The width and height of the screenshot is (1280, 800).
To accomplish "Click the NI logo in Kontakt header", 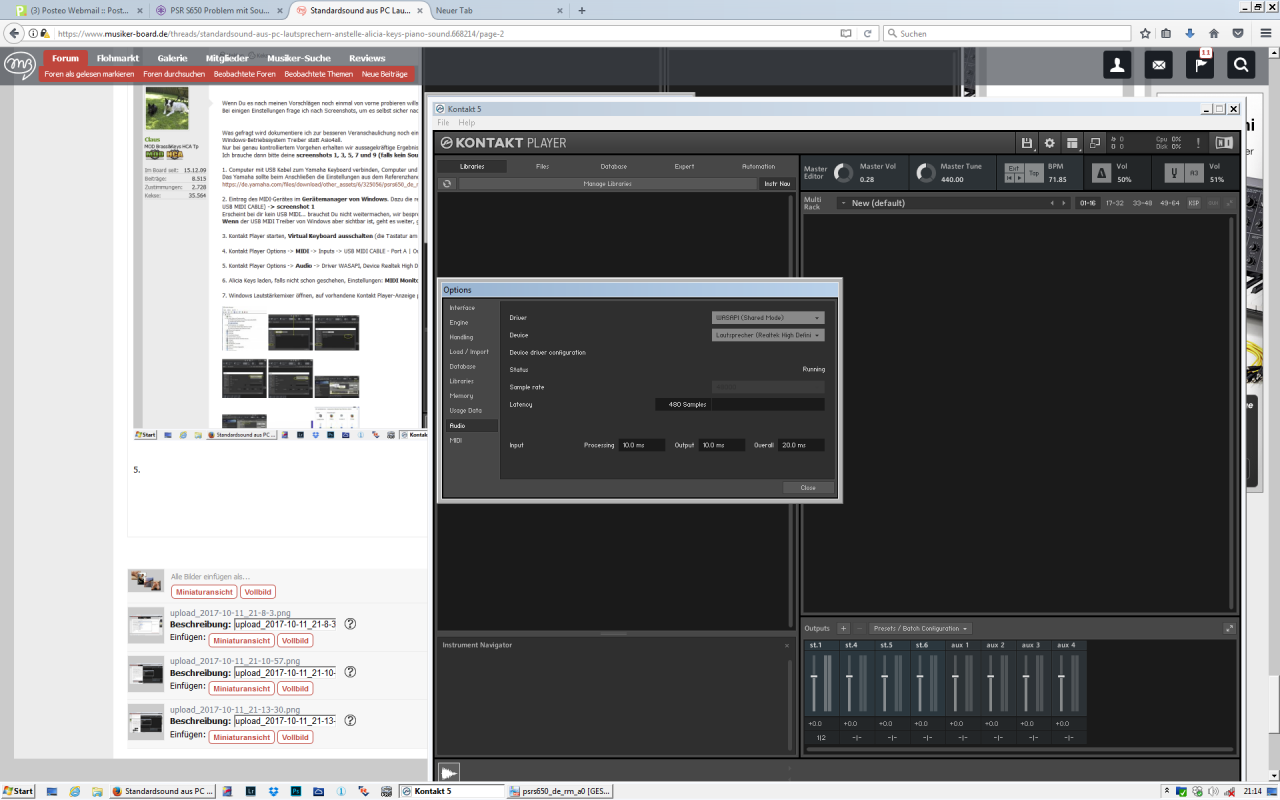I will coord(1224,143).
